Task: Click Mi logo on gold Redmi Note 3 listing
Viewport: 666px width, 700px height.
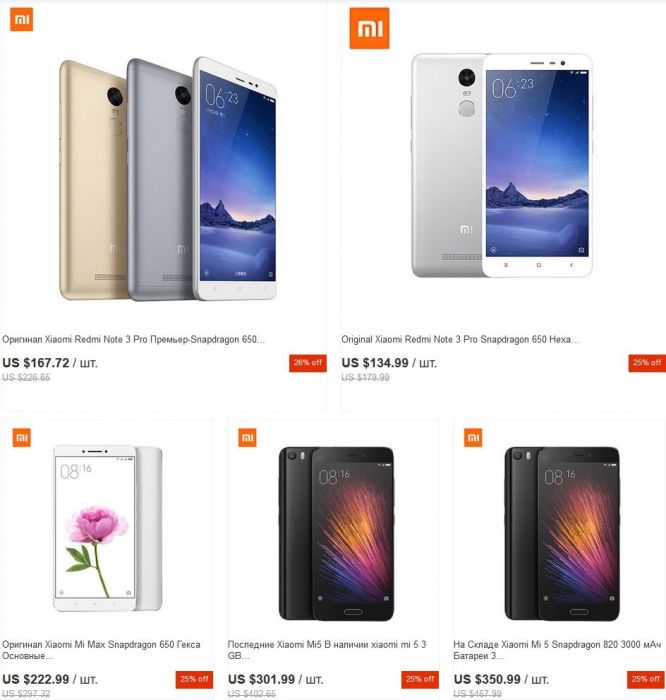Action: [x=21, y=20]
